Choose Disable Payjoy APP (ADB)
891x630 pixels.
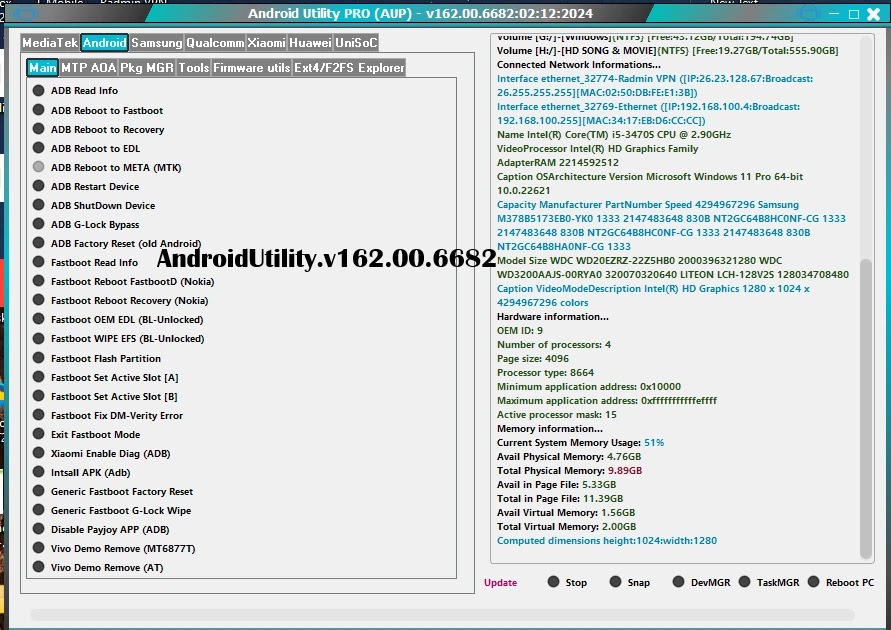coord(101,529)
